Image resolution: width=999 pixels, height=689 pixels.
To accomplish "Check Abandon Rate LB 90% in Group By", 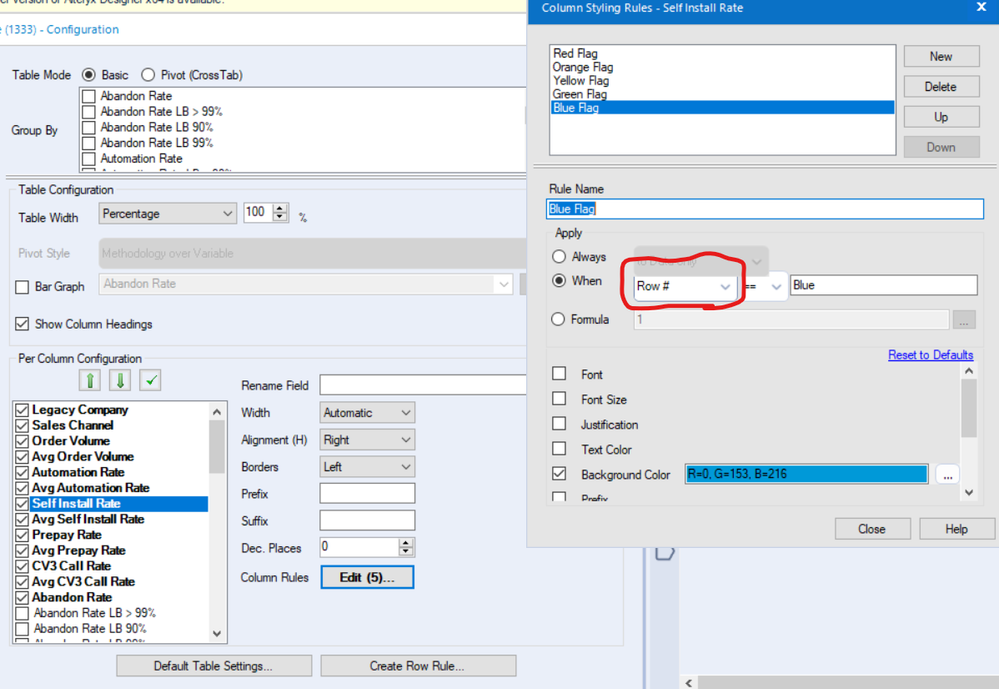I will point(89,127).
